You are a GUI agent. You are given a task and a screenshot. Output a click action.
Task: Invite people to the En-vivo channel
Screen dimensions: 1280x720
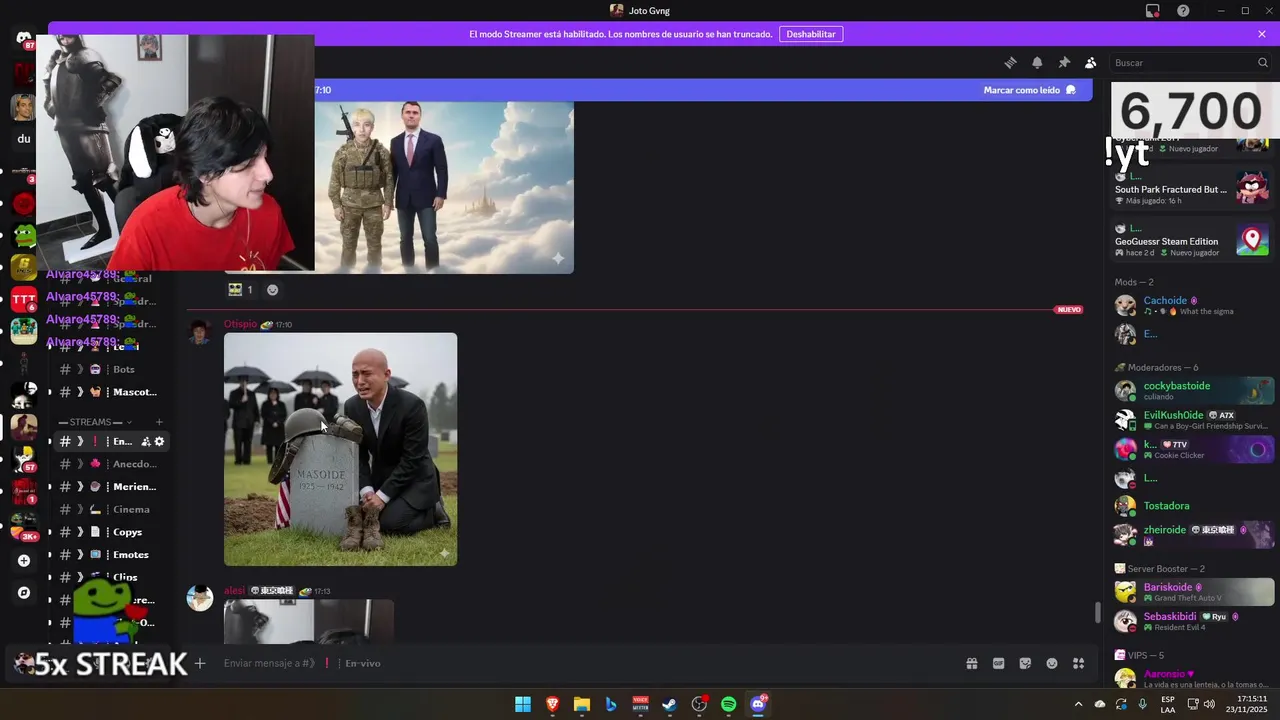[x=146, y=441]
